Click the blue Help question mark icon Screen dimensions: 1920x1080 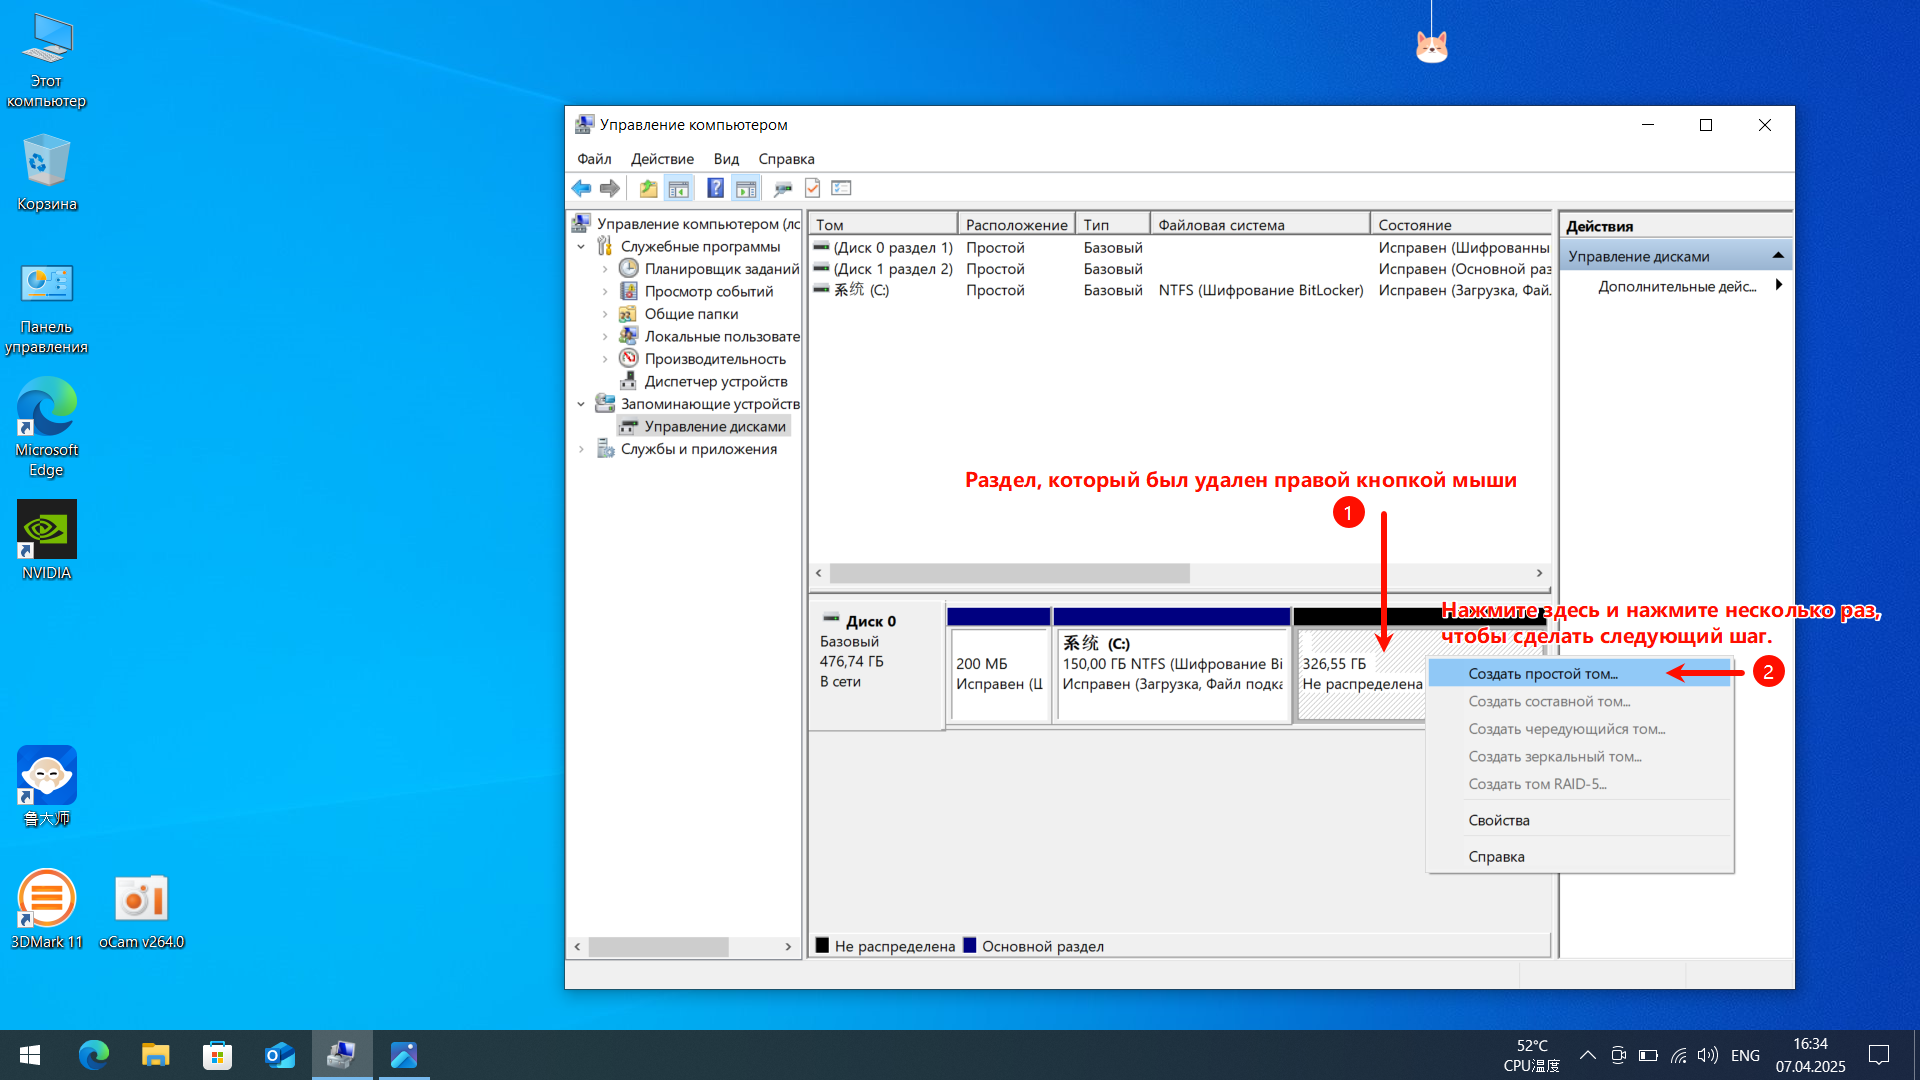coord(715,188)
